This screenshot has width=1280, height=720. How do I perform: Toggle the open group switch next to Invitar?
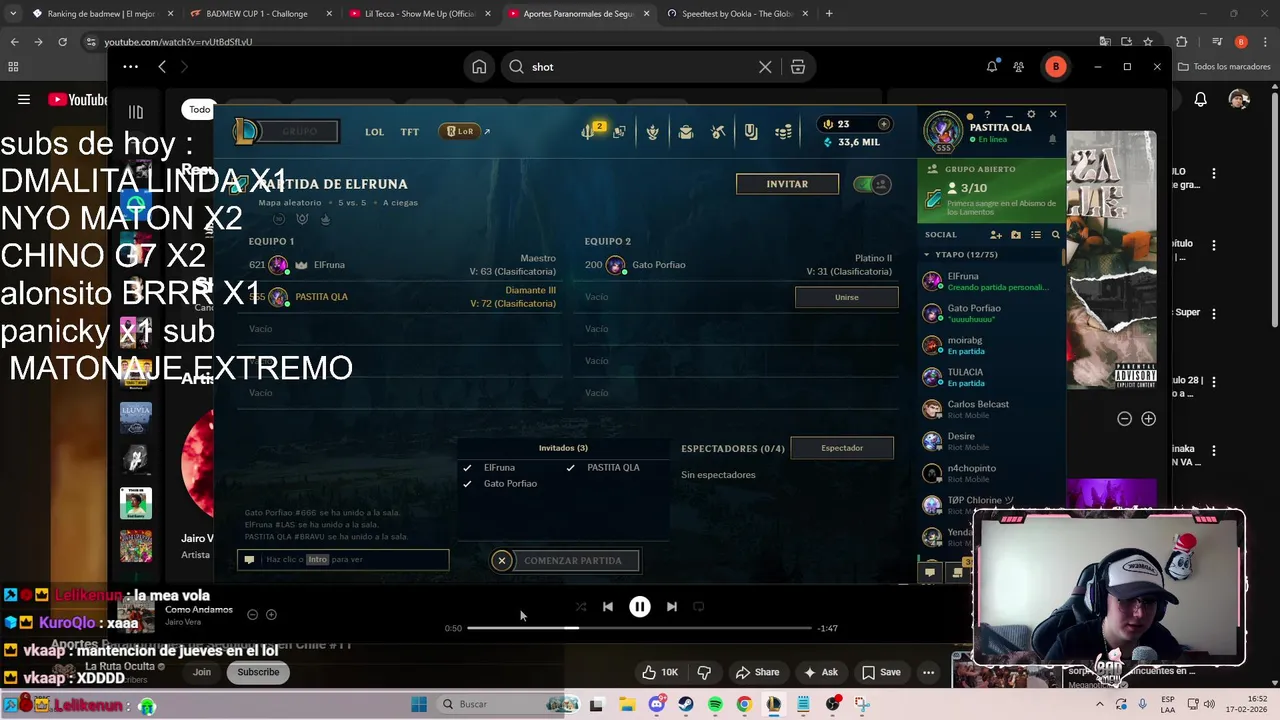click(x=873, y=184)
